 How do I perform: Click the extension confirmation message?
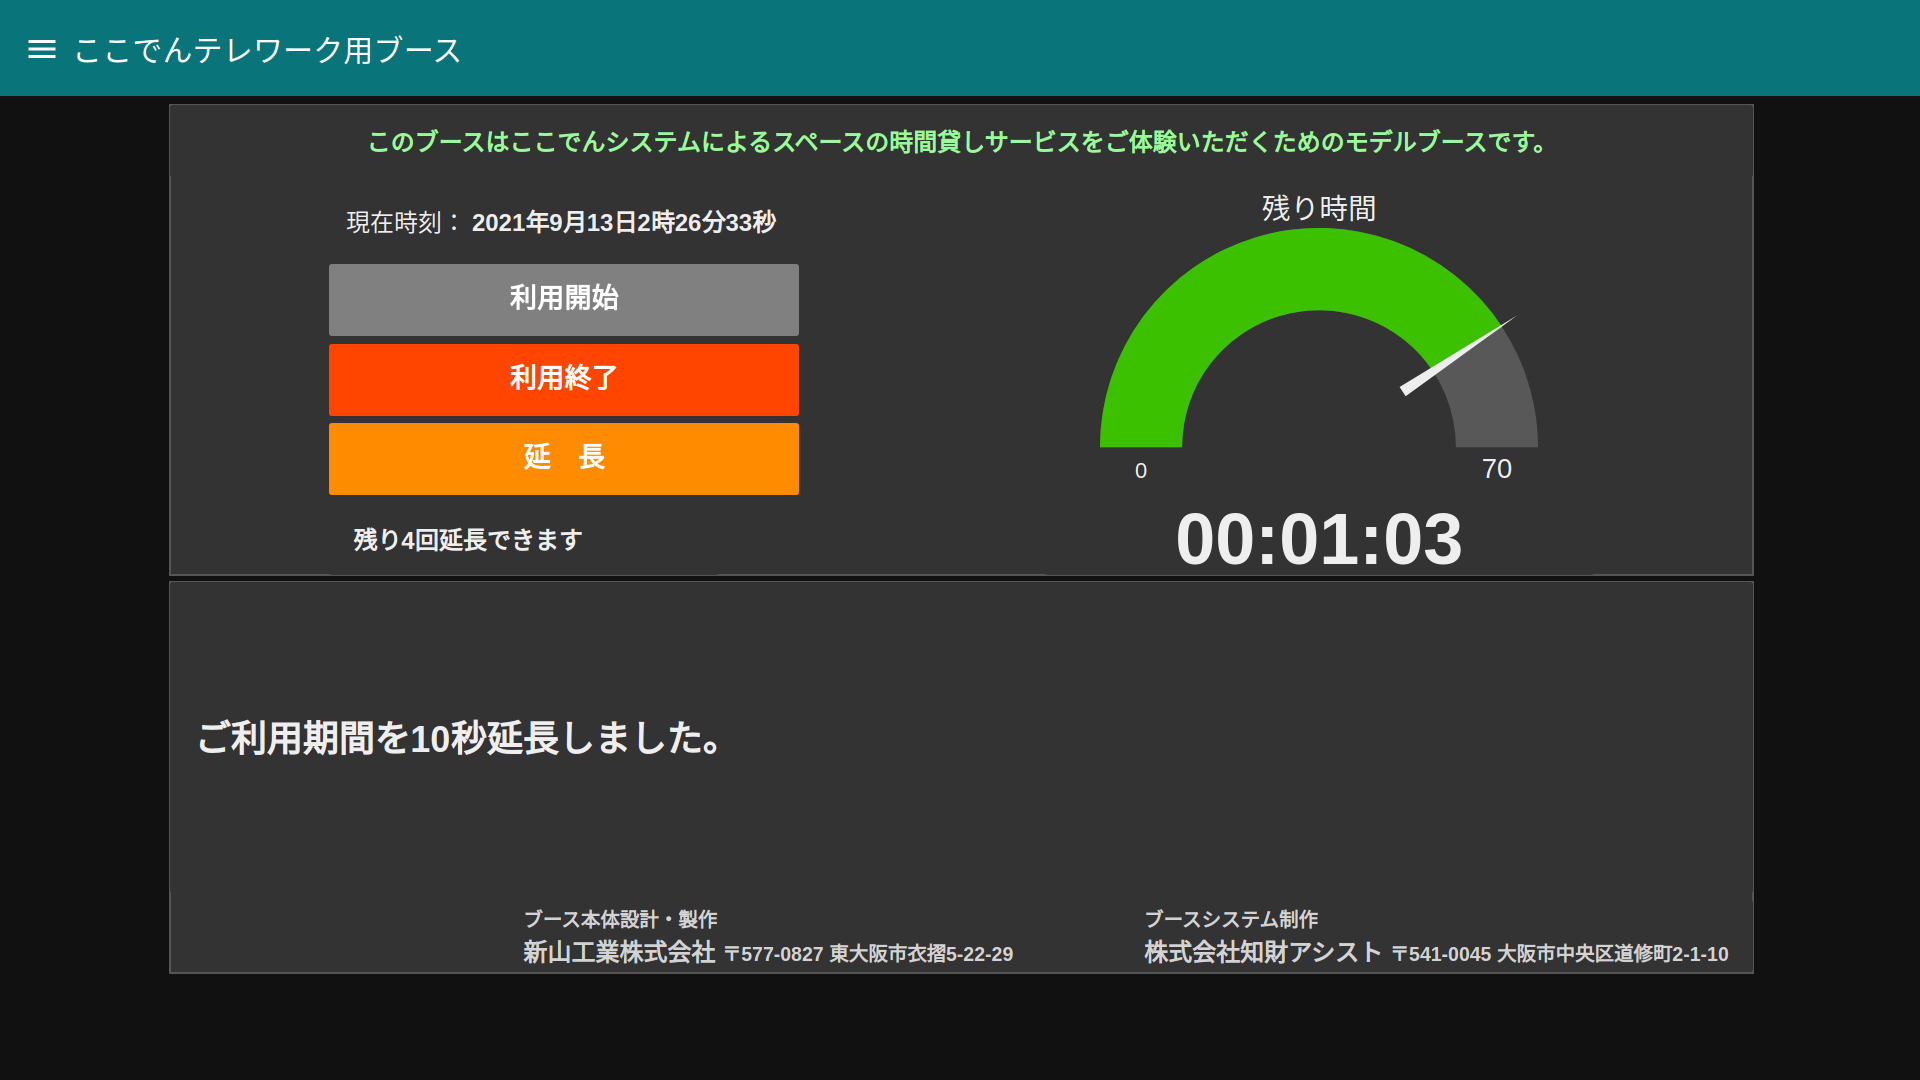[x=459, y=738]
